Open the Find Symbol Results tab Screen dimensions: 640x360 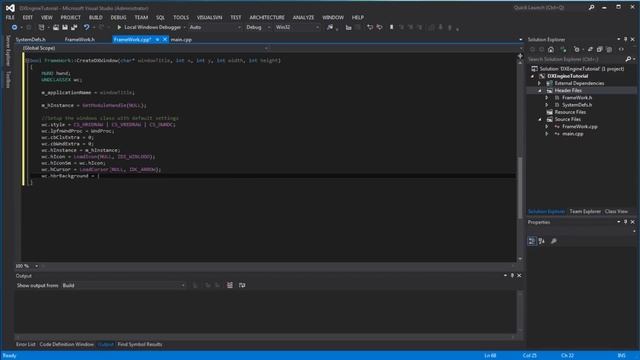tap(140, 344)
